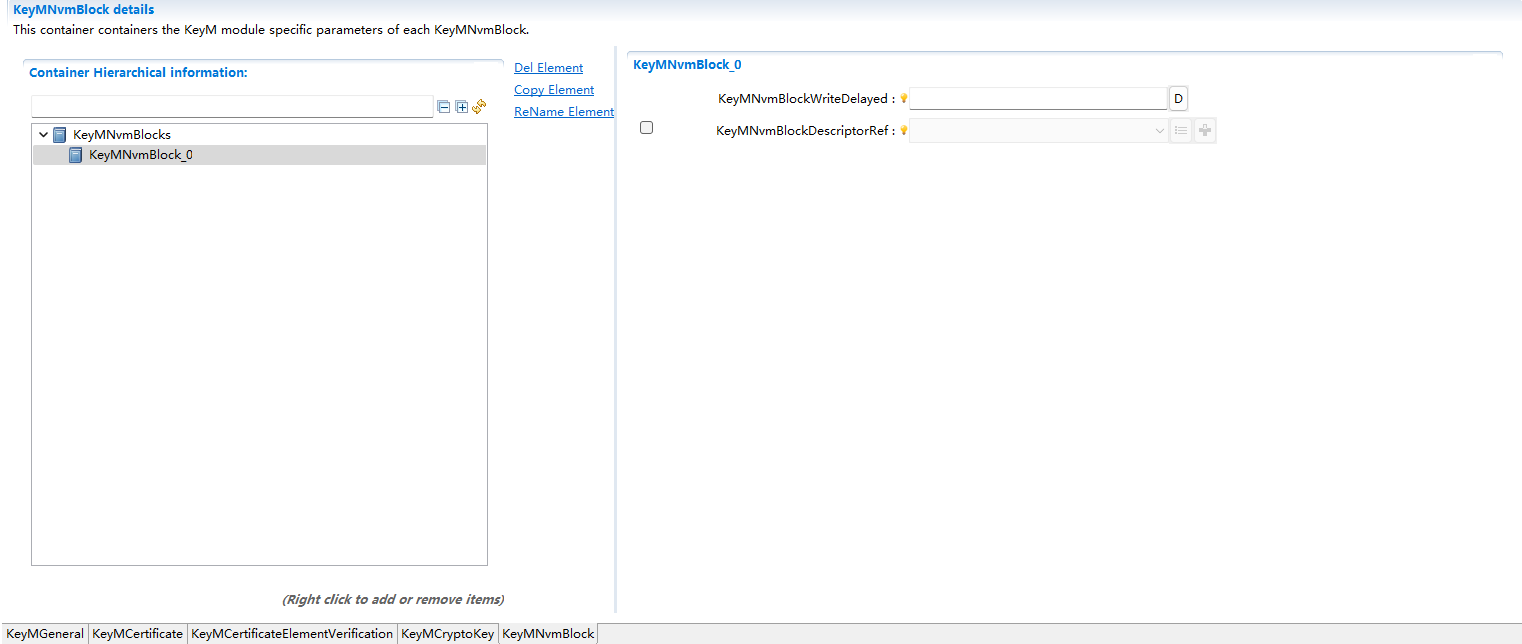Click the key icon next to KeyMNvmBlockDescriptorRef
The height and width of the screenshot is (644, 1522).
coord(904,130)
